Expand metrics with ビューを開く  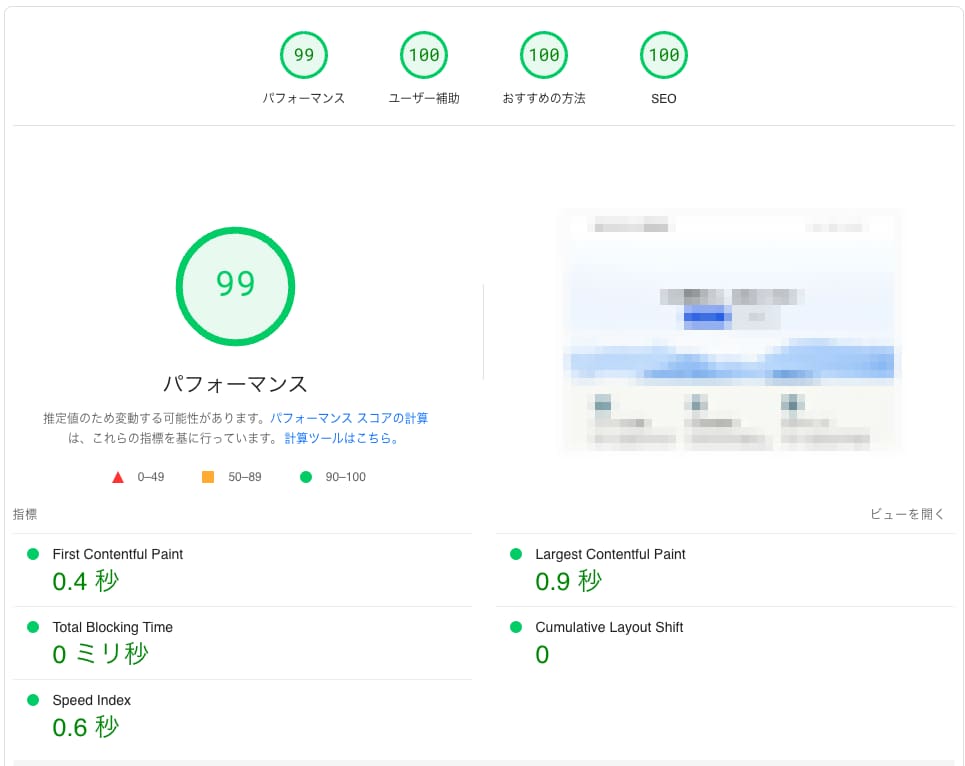(x=907, y=514)
